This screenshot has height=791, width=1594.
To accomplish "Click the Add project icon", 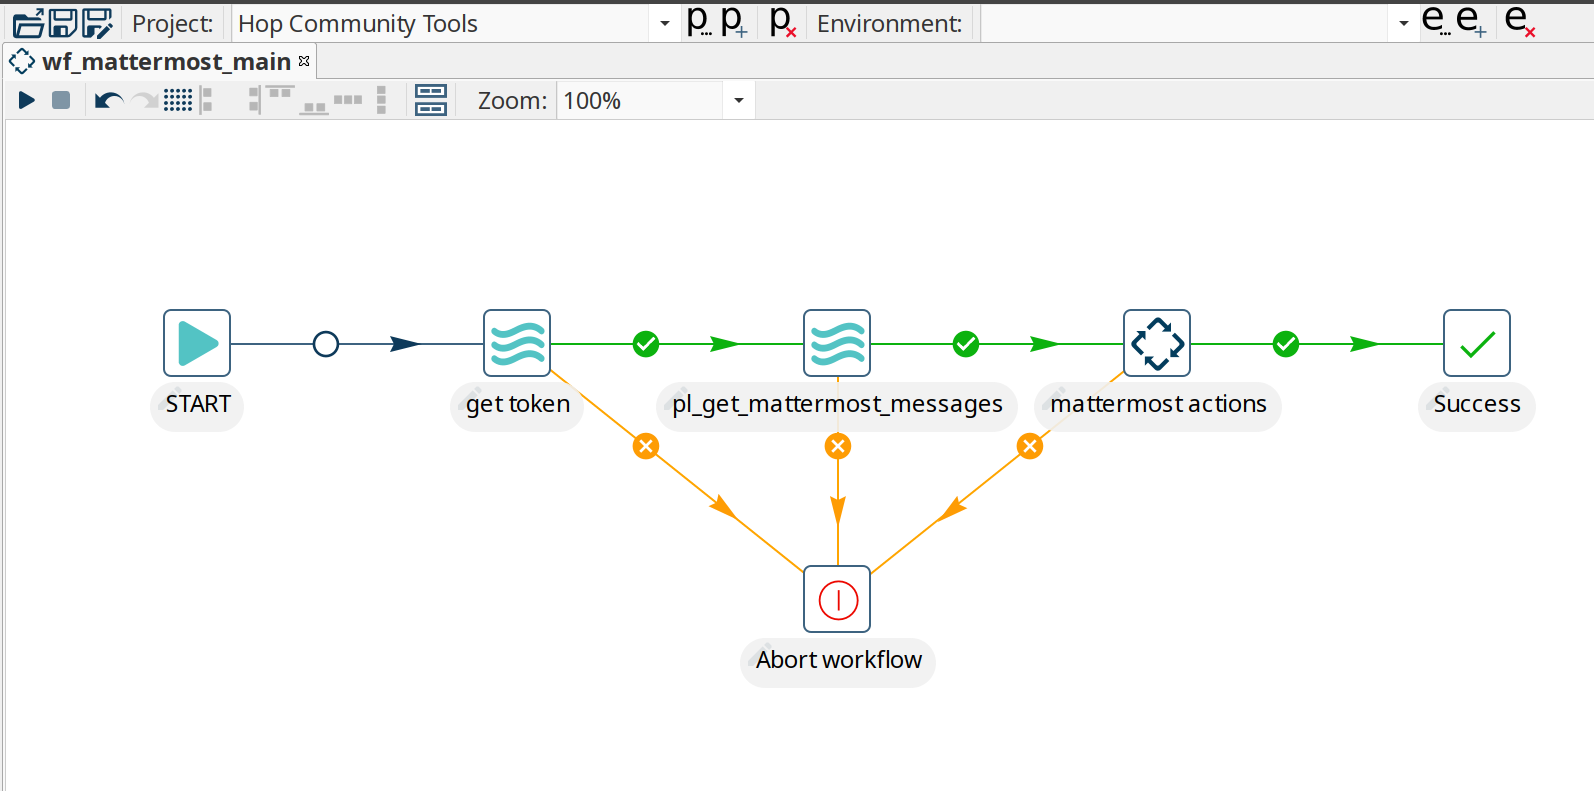I will pos(734,22).
